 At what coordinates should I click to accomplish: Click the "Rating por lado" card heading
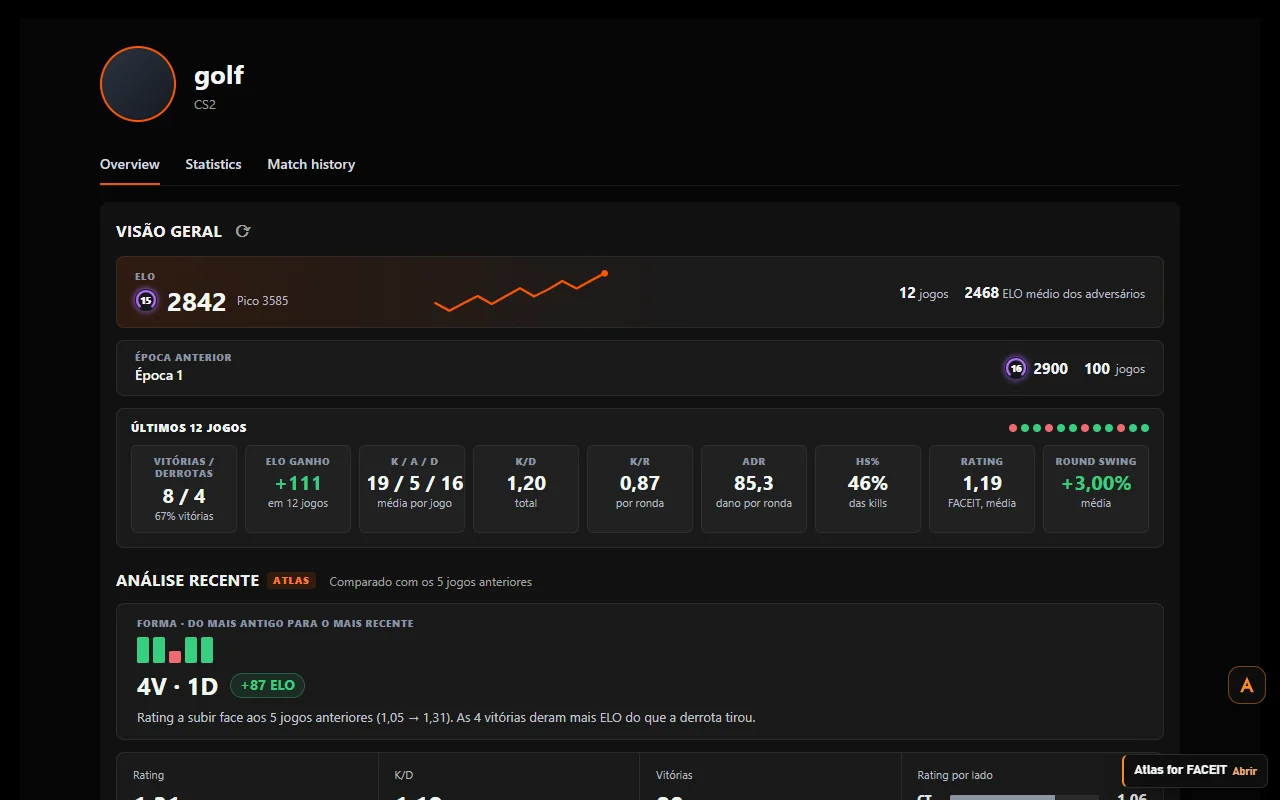coord(955,775)
